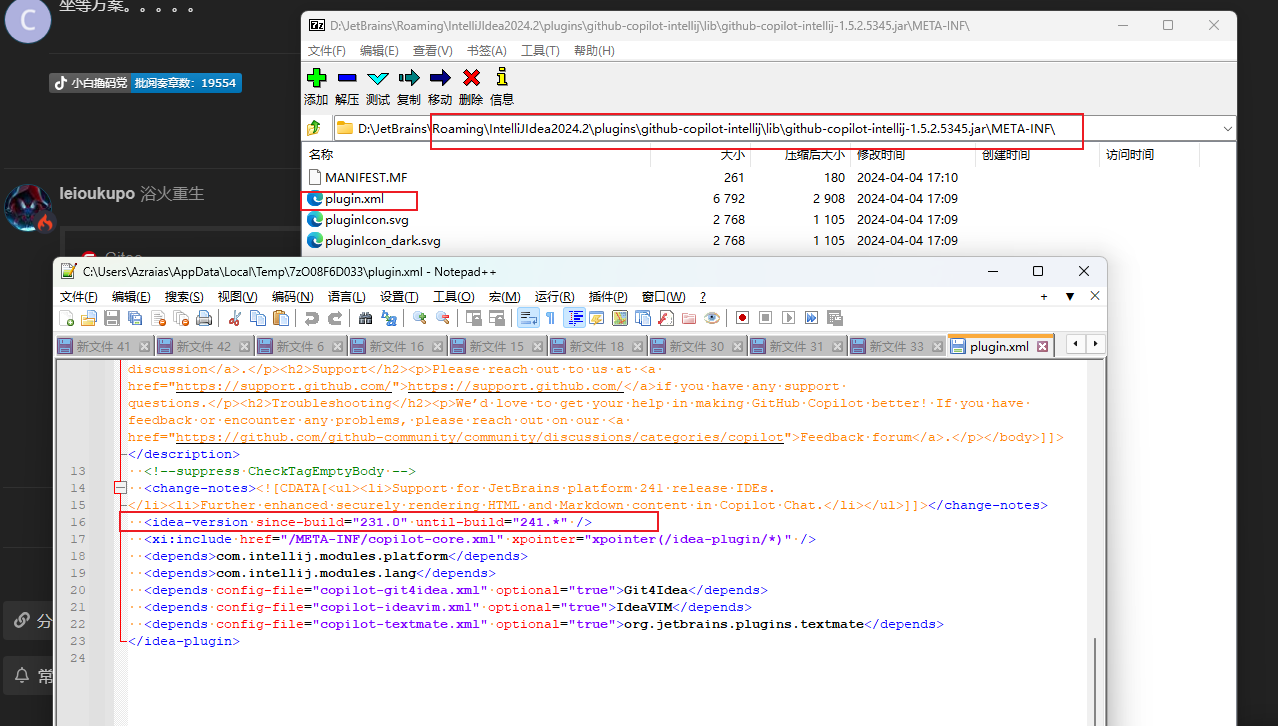Click Notepad++ Open file toolbar icon
The image size is (1278, 726).
[89, 318]
